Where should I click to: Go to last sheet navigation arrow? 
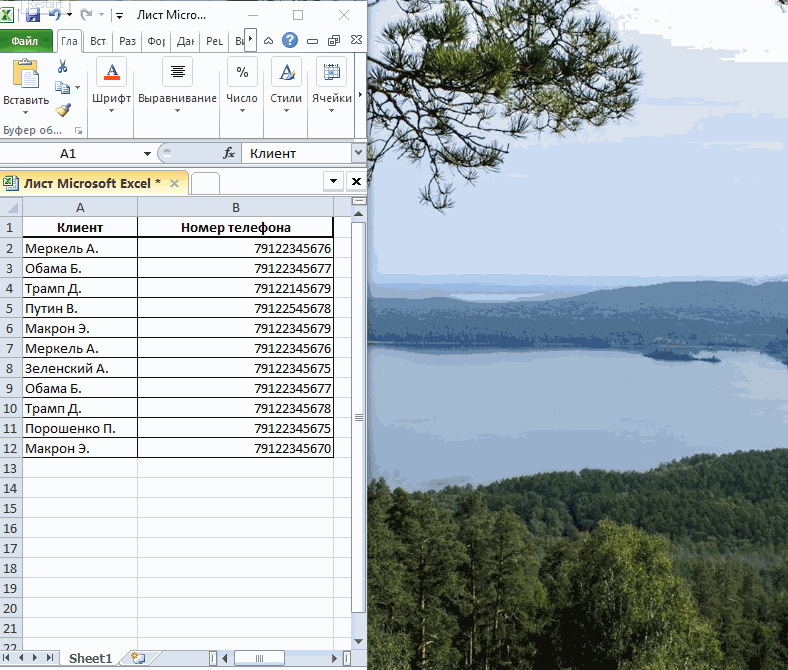49,657
